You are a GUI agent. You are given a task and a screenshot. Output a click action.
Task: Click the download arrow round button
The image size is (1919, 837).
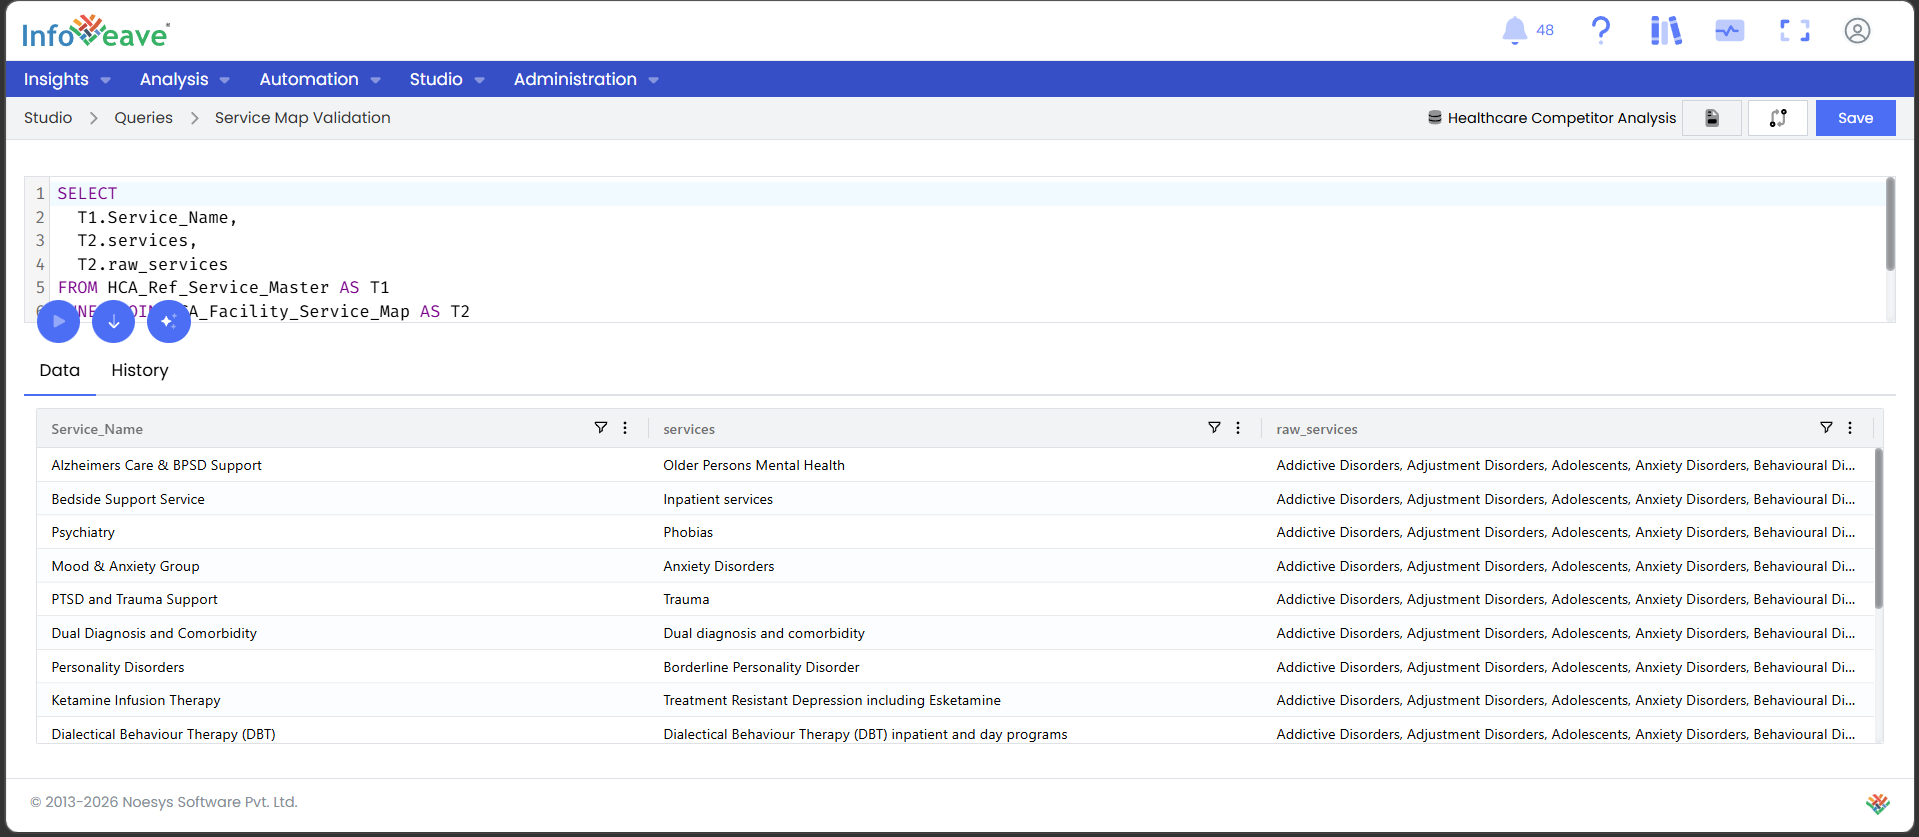pos(114,321)
